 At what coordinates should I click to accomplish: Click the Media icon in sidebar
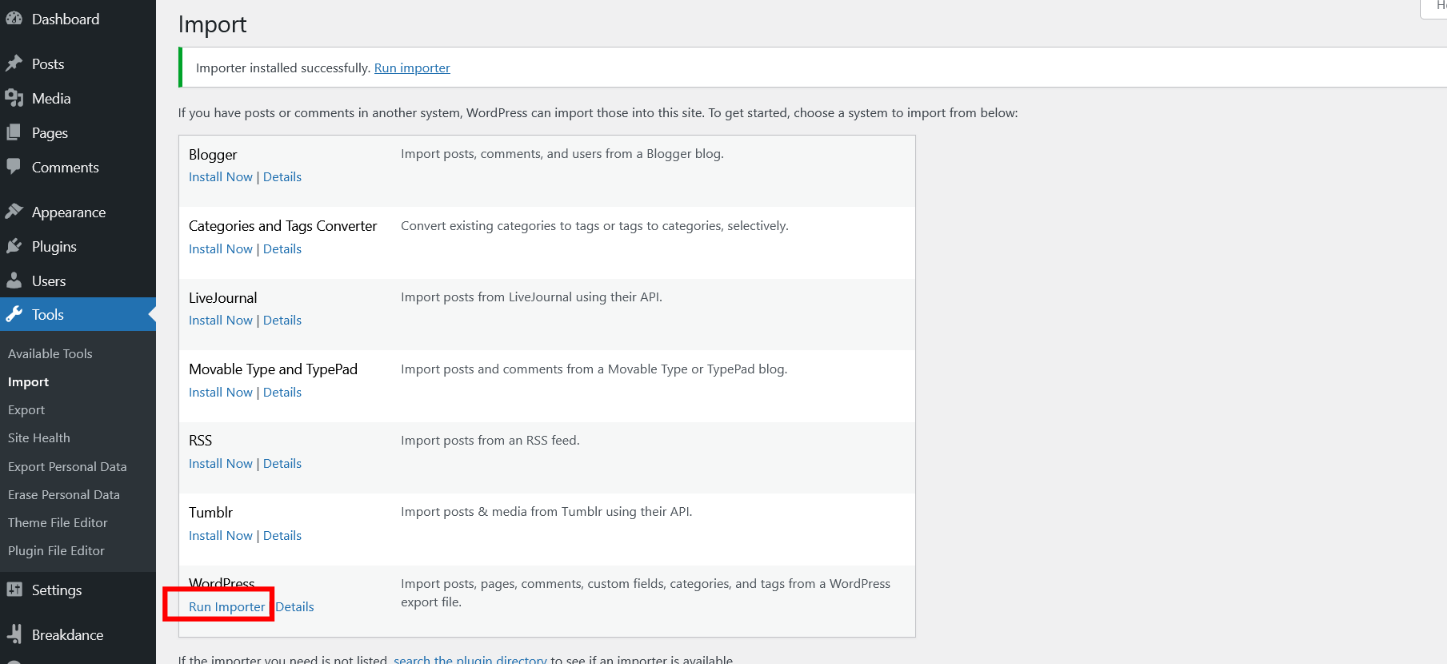[14, 98]
